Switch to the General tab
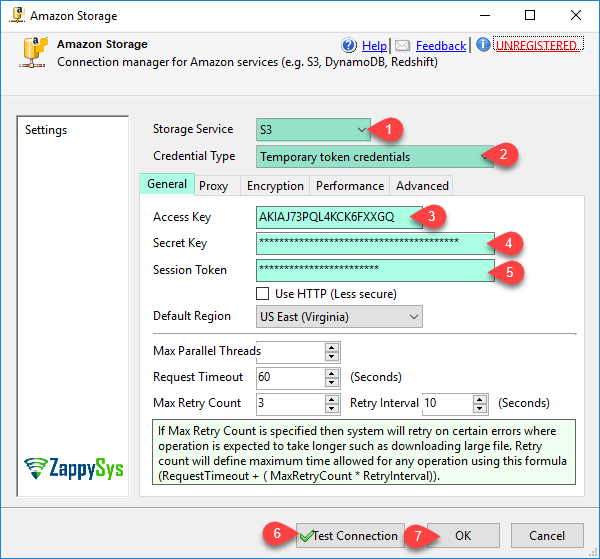The height and width of the screenshot is (559, 600). point(167,184)
